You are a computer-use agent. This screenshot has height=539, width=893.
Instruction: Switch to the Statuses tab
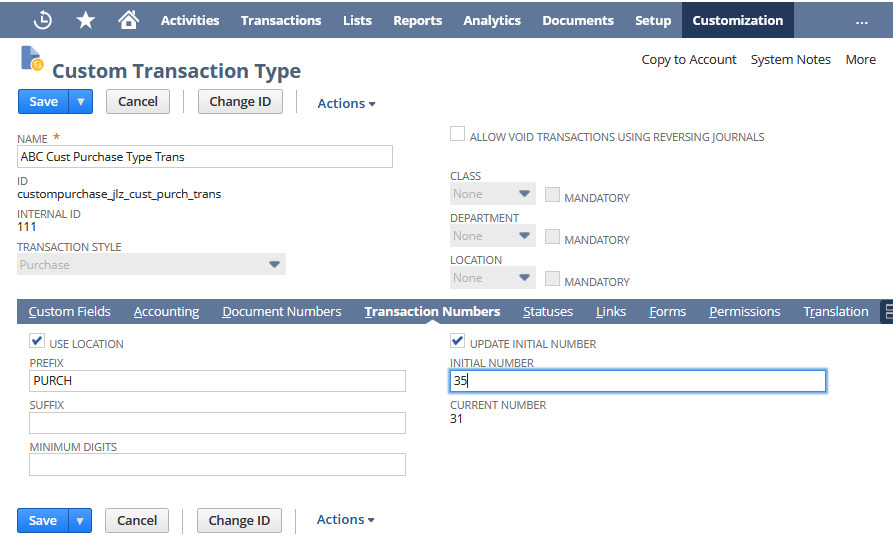tap(548, 312)
